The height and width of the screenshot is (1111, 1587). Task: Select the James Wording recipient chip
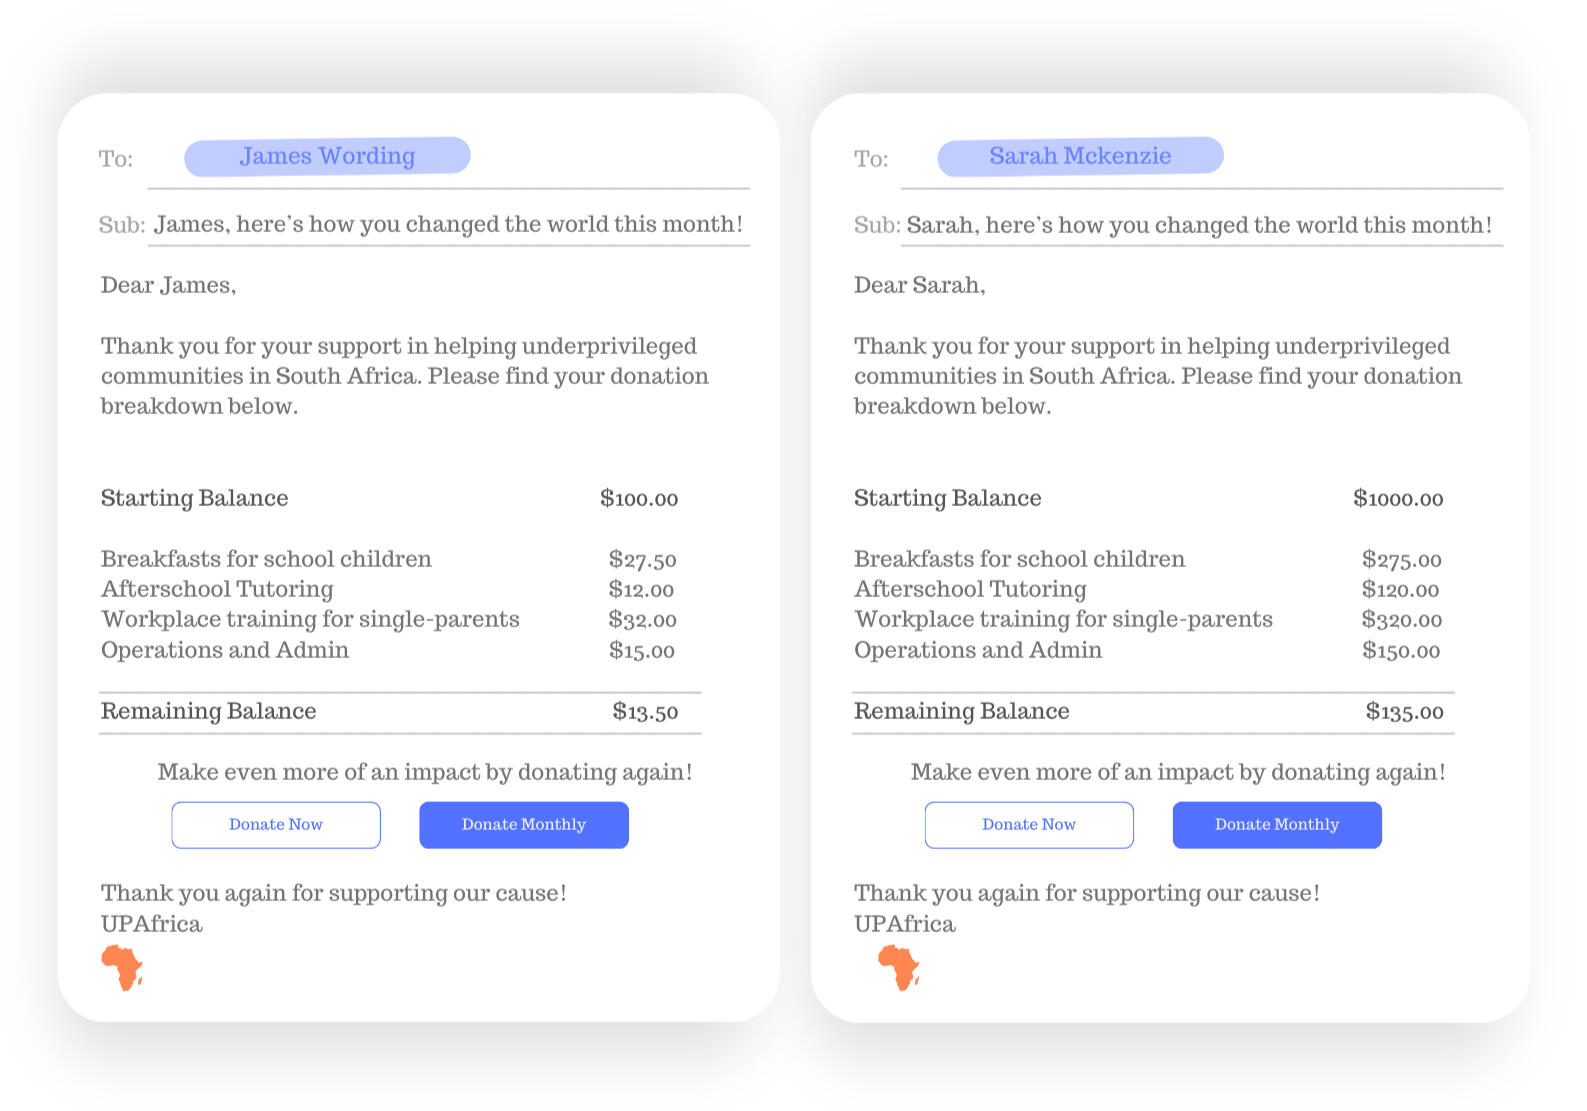click(327, 156)
